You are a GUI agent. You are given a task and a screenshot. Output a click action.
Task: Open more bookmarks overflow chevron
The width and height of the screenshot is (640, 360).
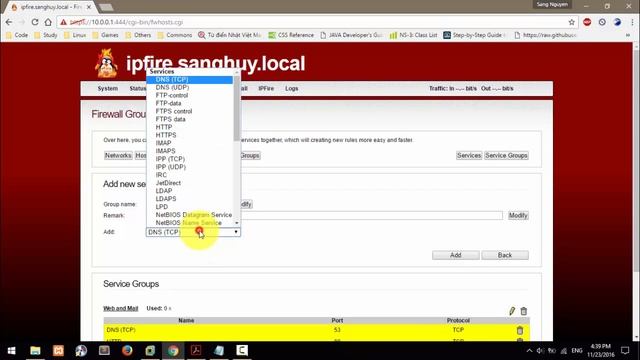[628, 35]
